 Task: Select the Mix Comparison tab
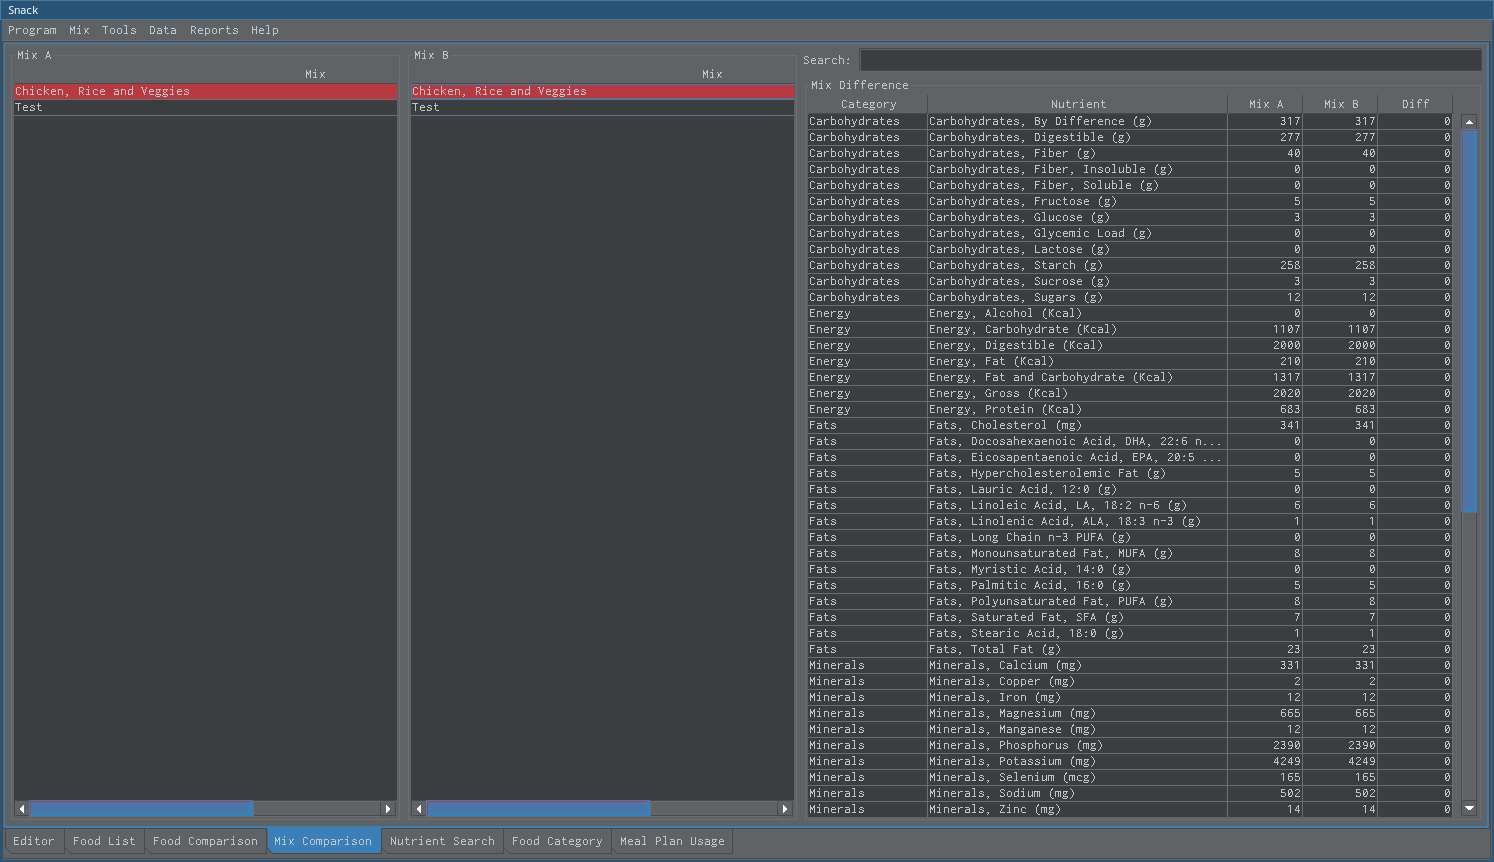click(x=323, y=841)
